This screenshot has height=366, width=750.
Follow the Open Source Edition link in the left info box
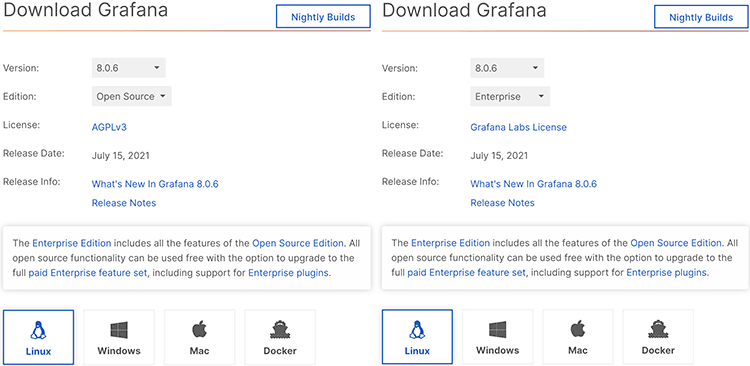(298, 243)
